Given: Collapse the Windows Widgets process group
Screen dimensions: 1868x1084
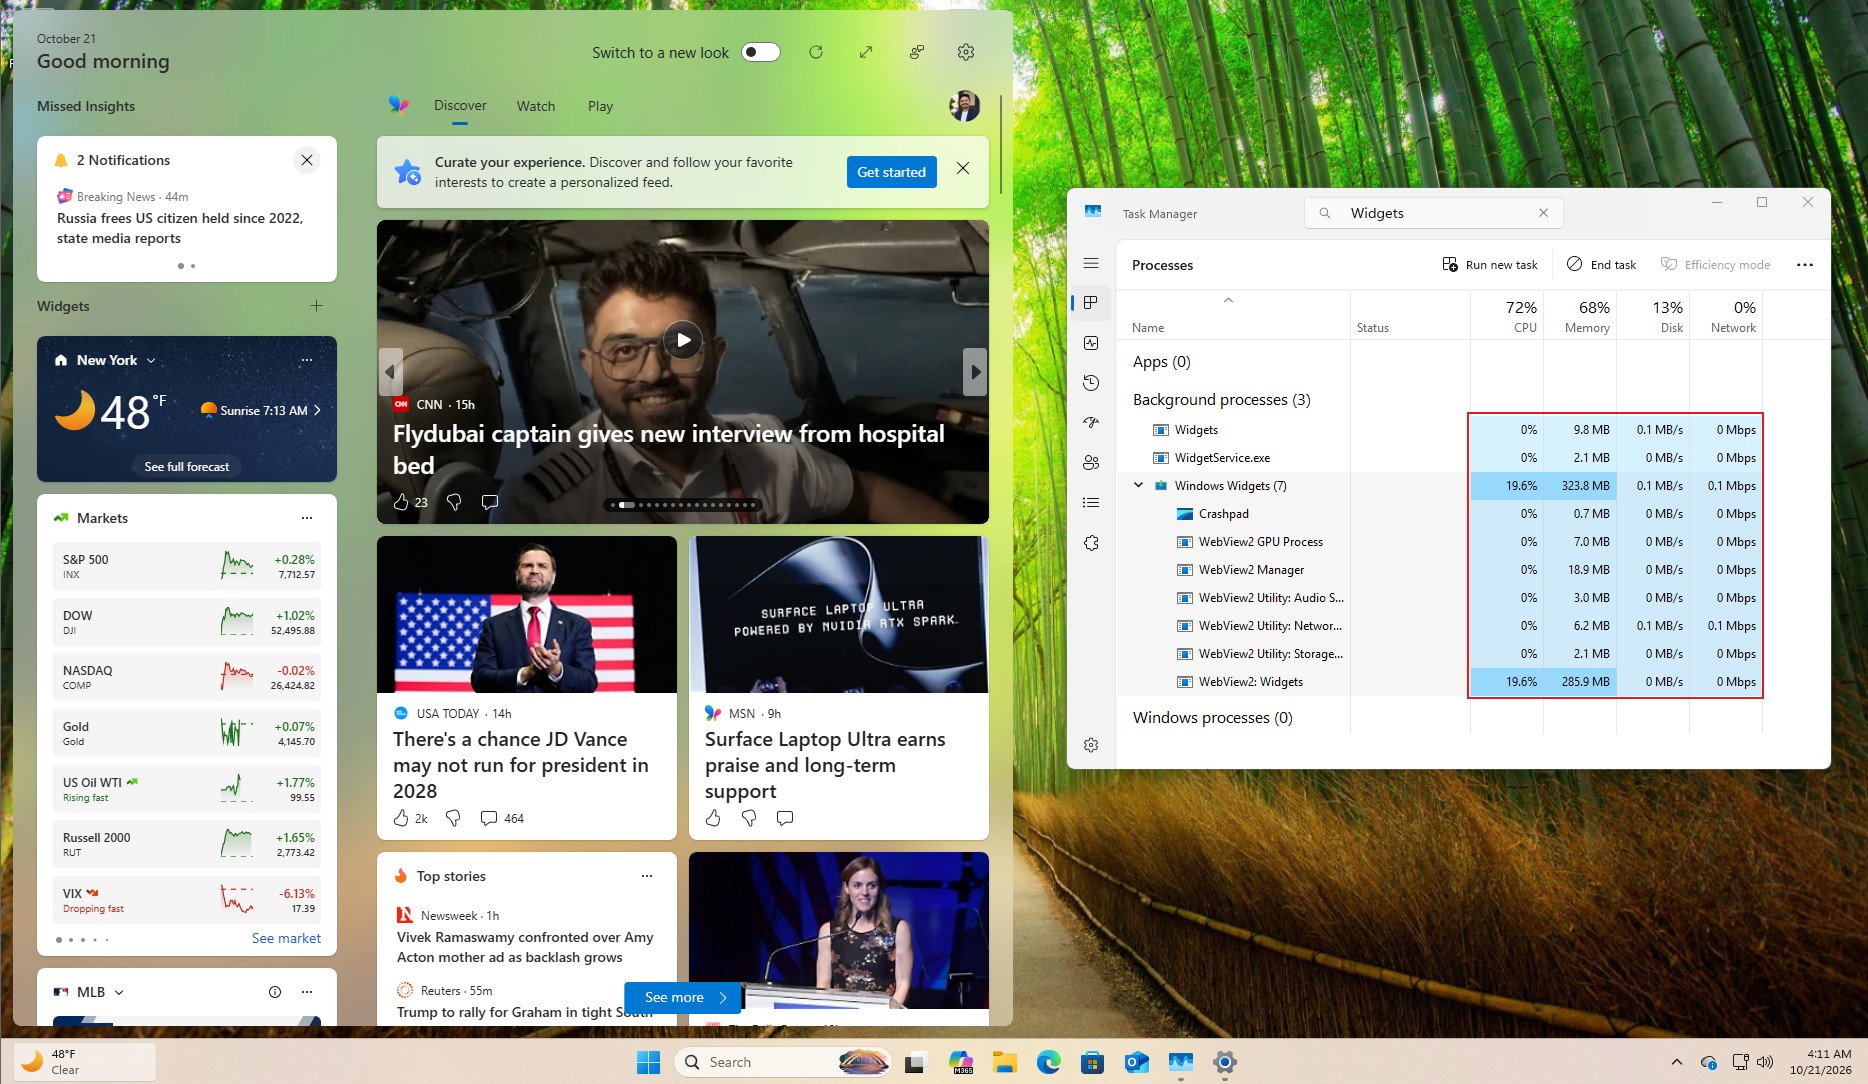Looking at the screenshot, I should (x=1138, y=485).
